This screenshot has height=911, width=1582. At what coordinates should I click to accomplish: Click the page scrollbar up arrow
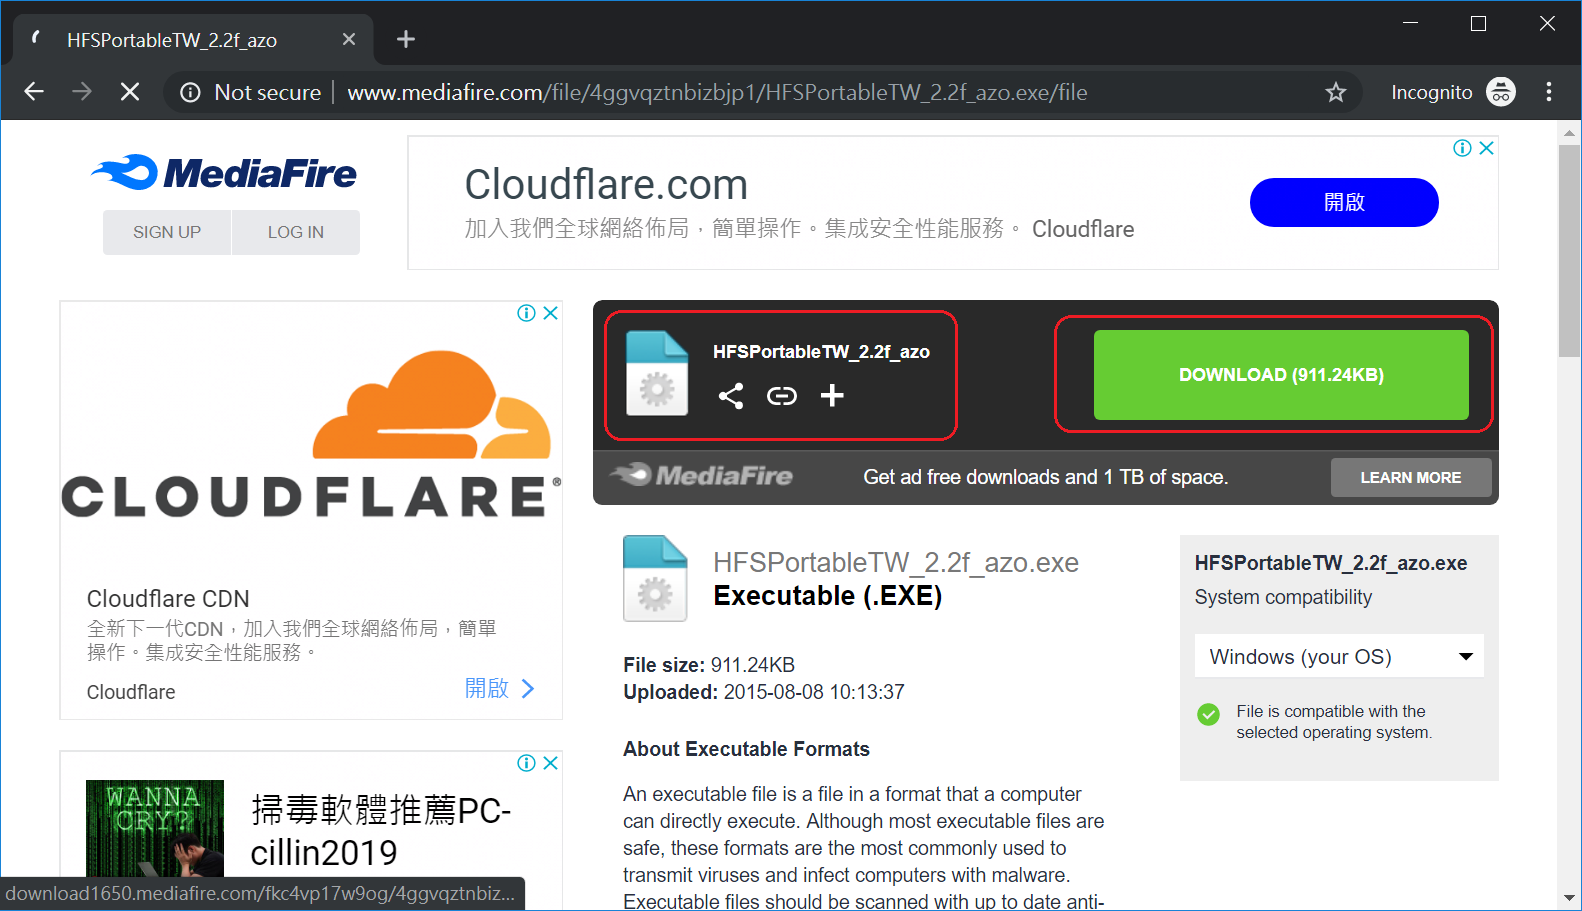(x=1569, y=132)
